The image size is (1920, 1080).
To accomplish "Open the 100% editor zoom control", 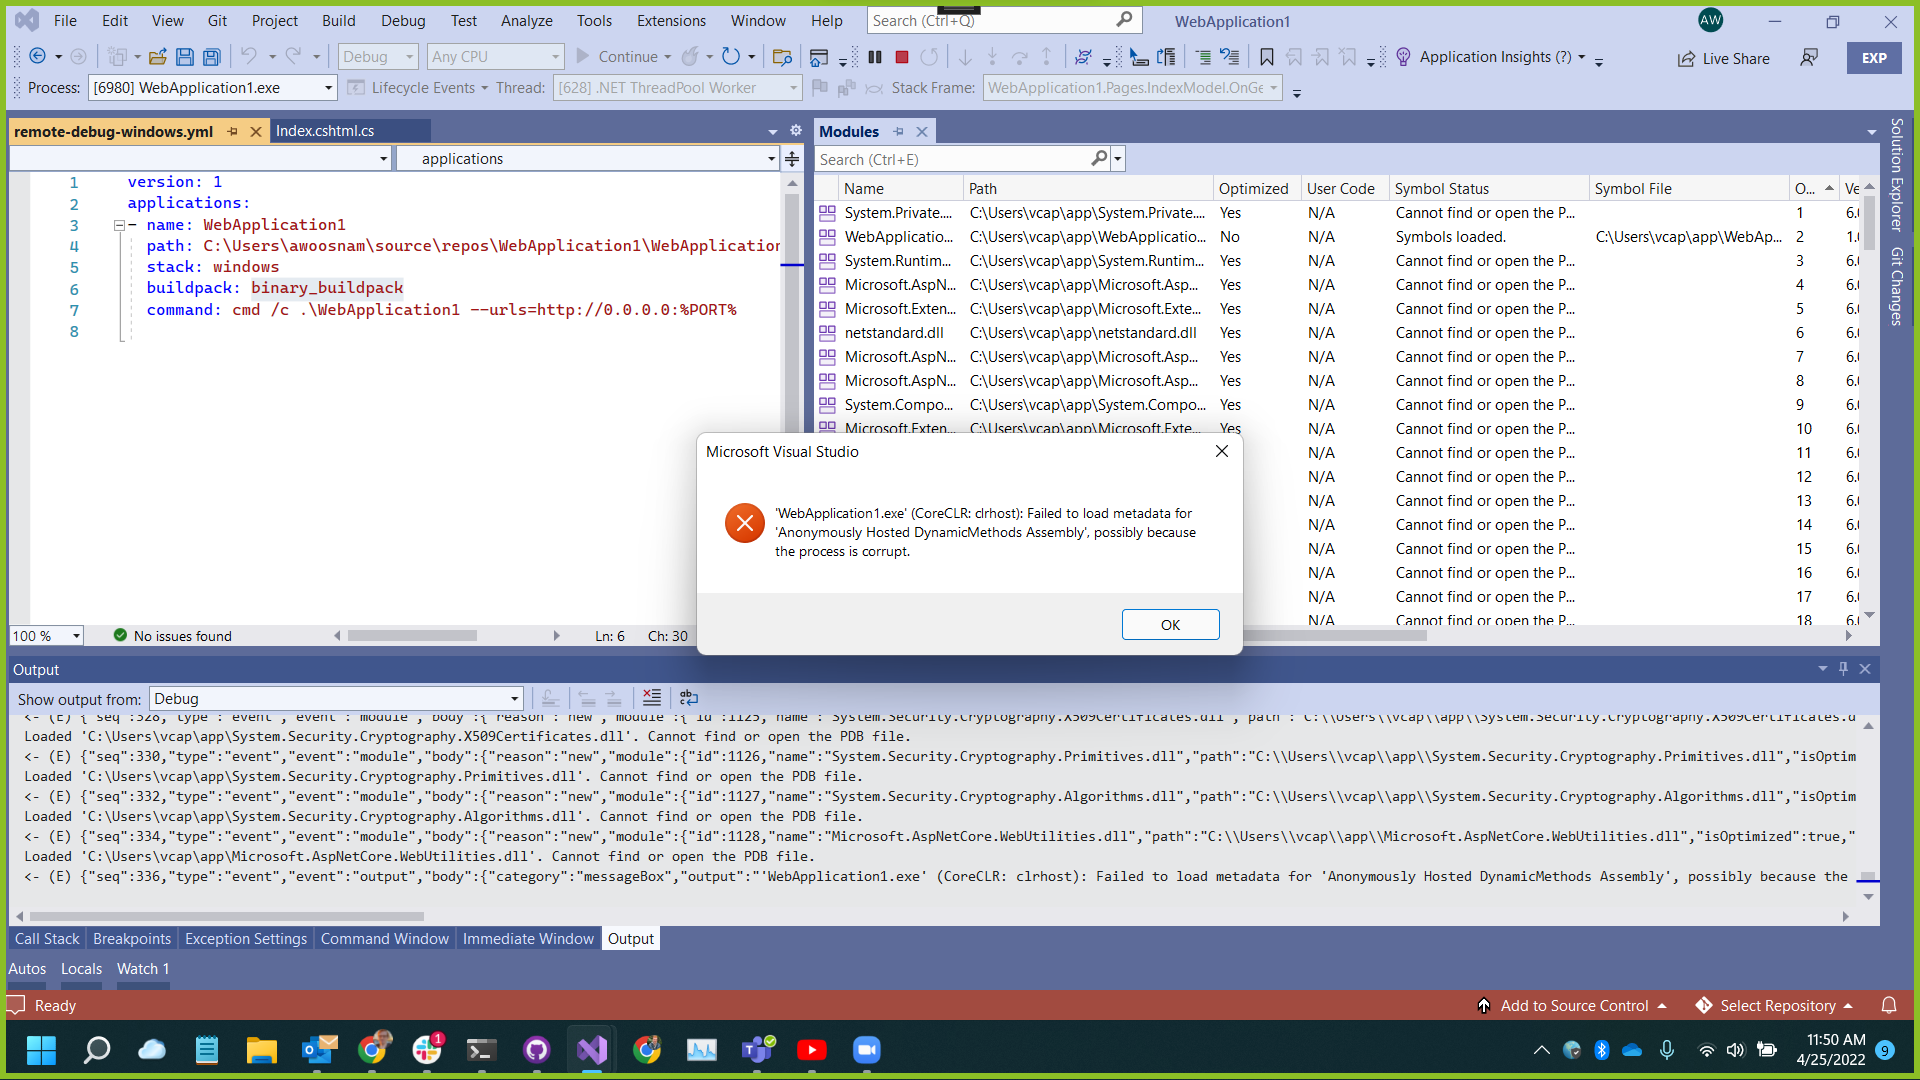I will (x=45, y=635).
